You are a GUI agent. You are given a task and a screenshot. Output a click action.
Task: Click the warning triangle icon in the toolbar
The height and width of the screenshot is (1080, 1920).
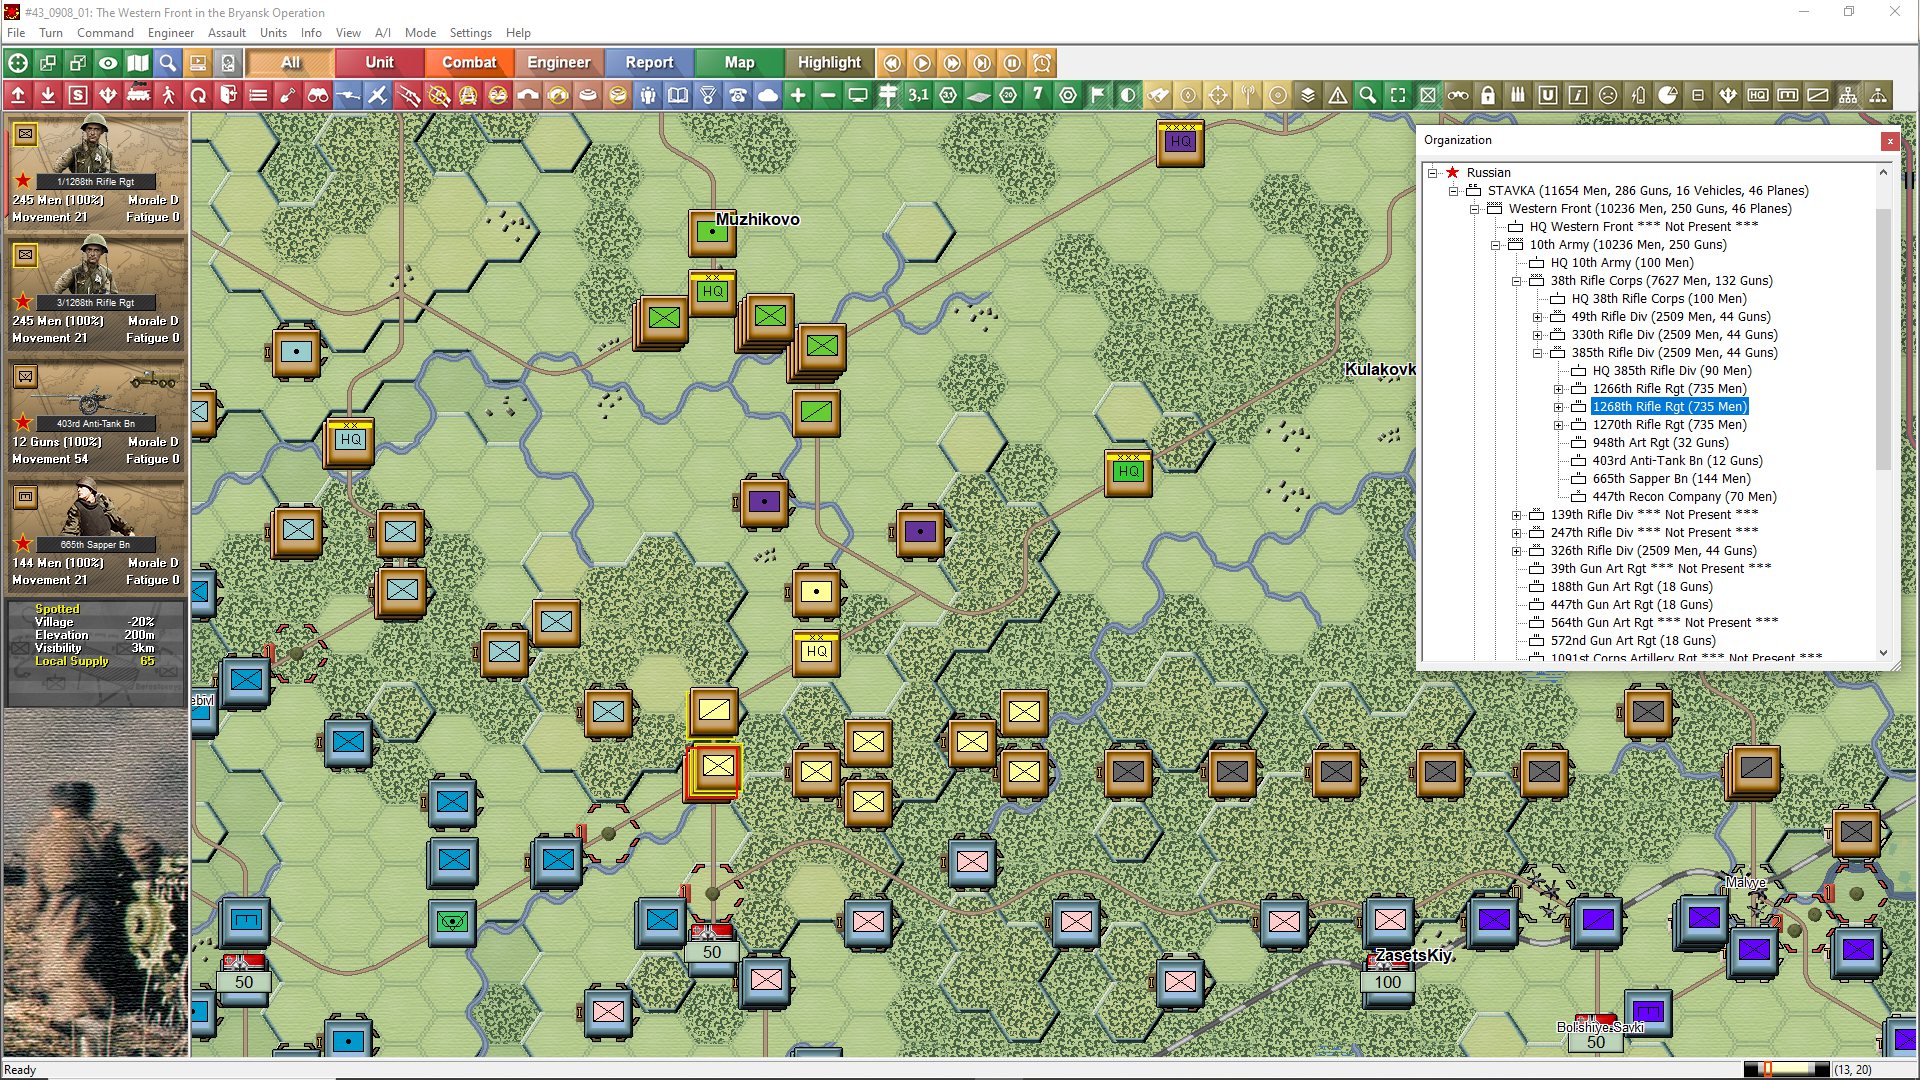click(x=1338, y=95)
